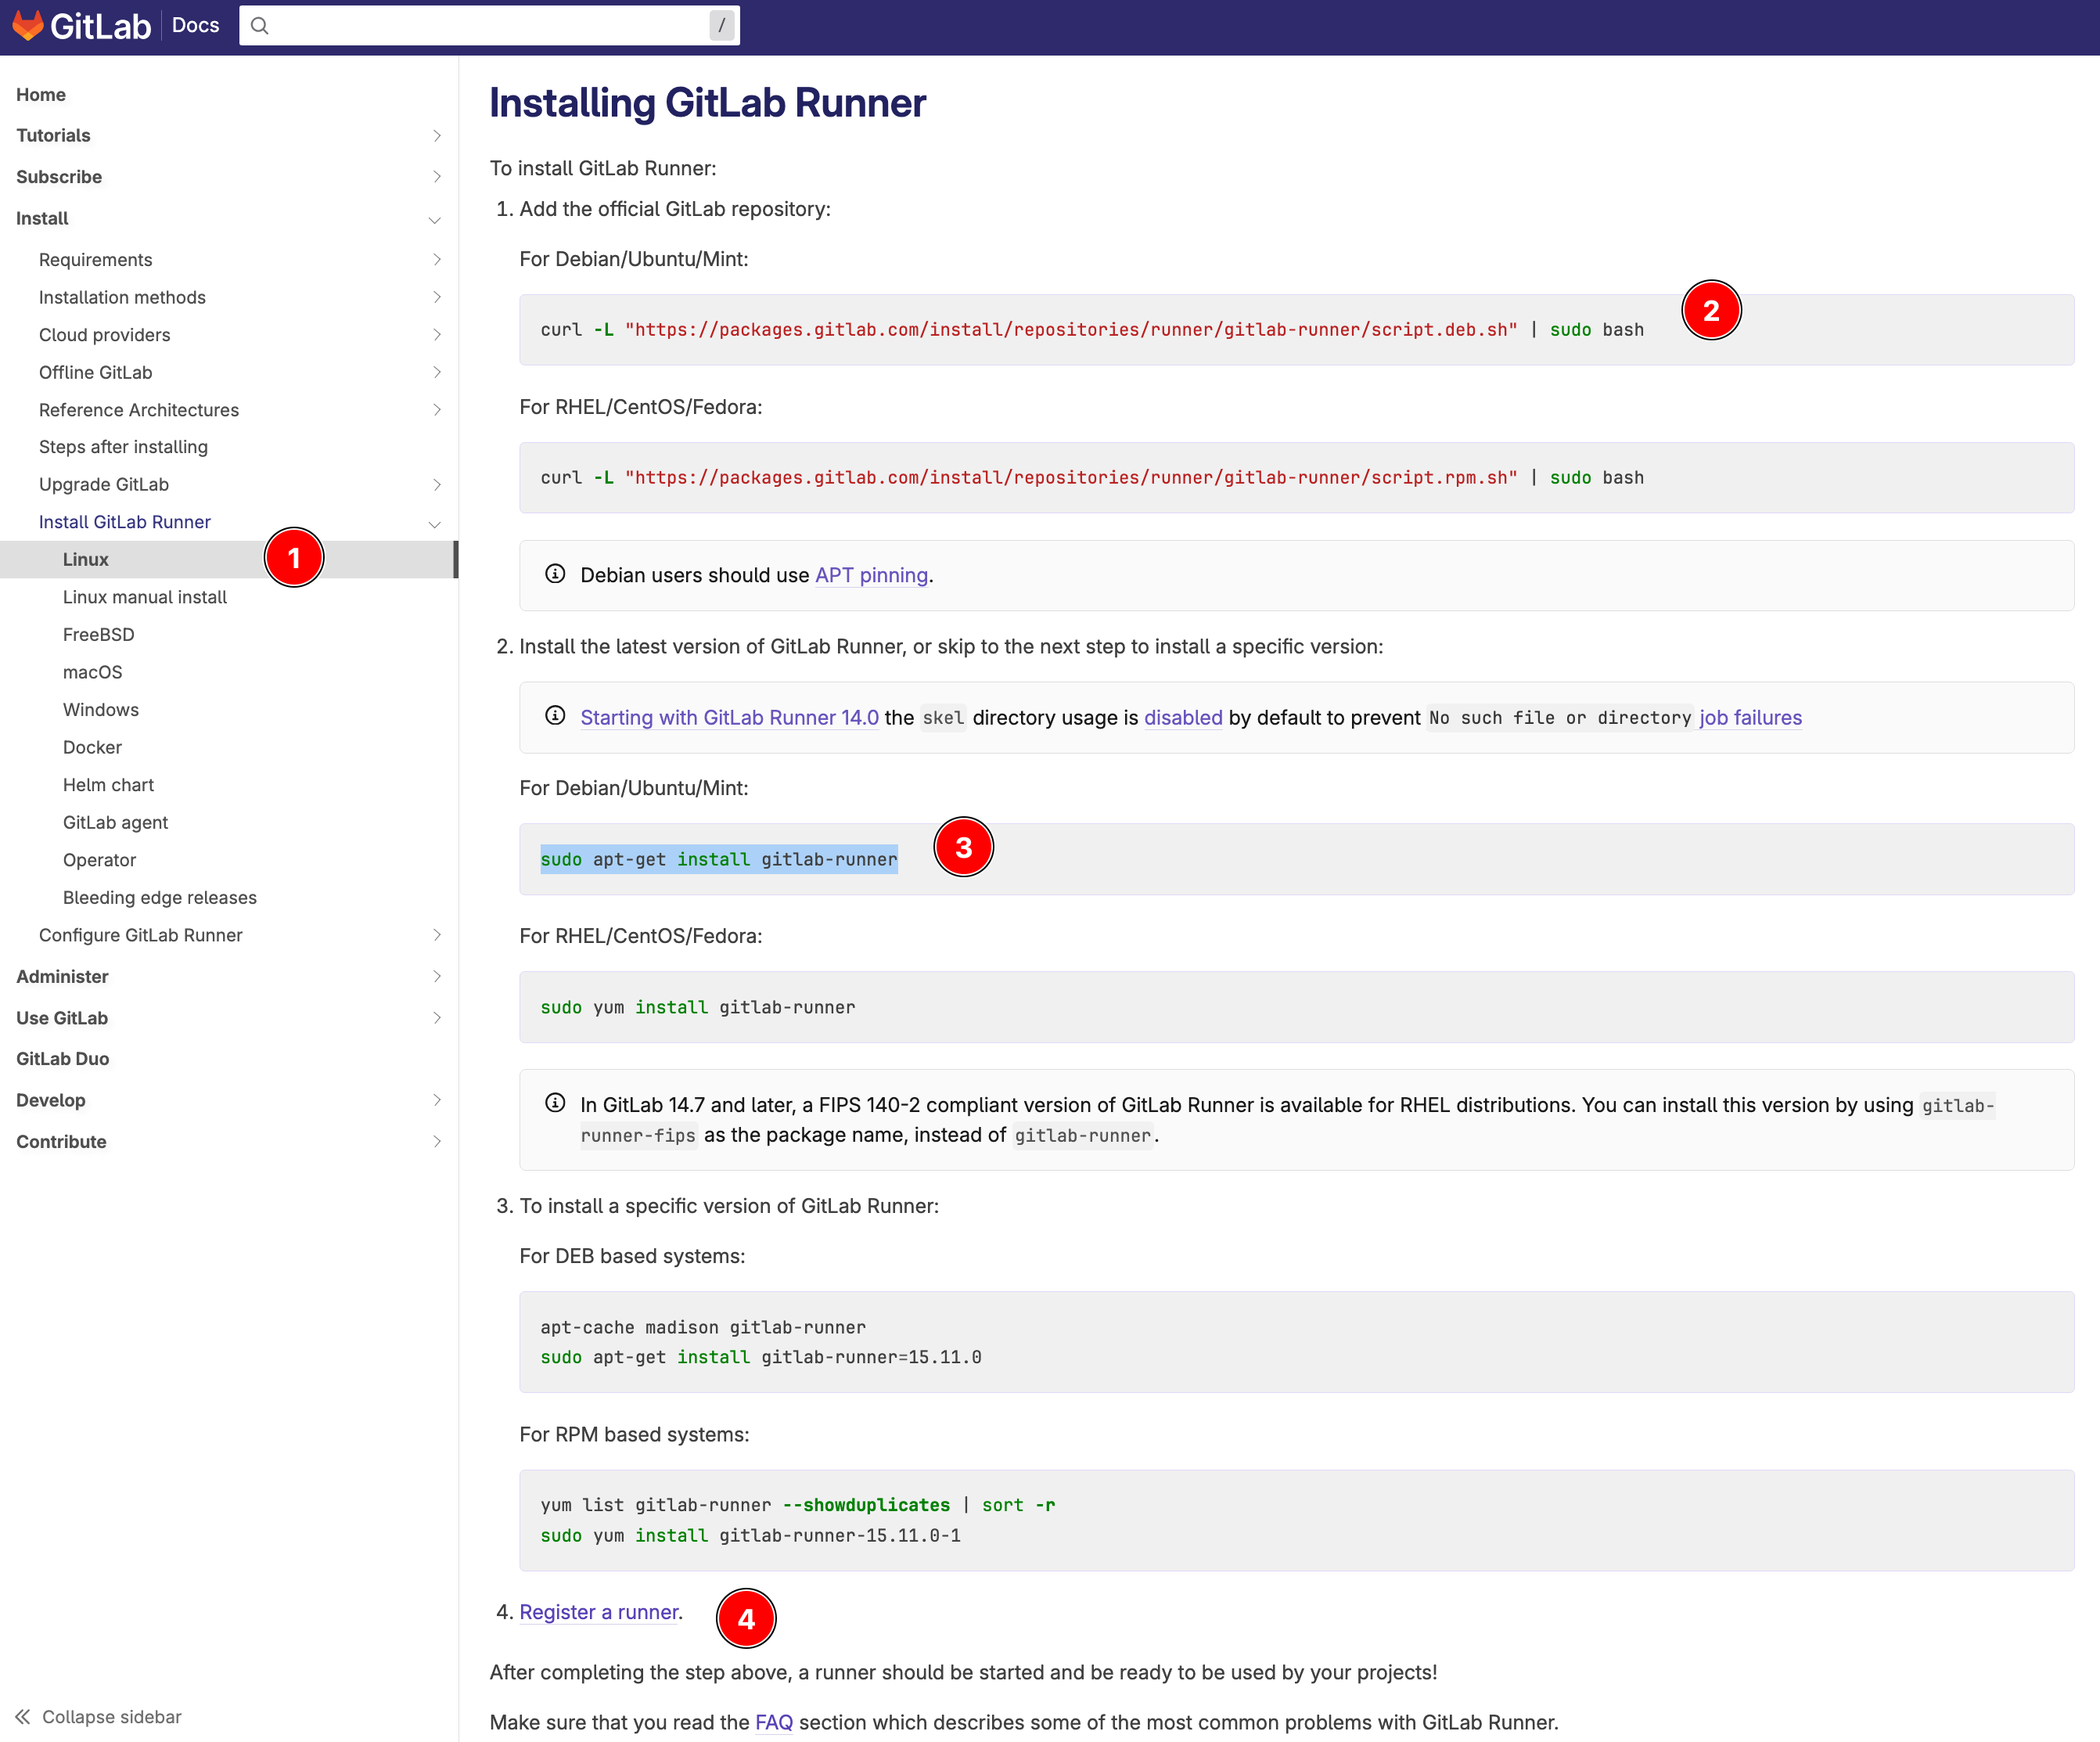
Task: Expand the Administer section chevron
Action: [436, 976]
